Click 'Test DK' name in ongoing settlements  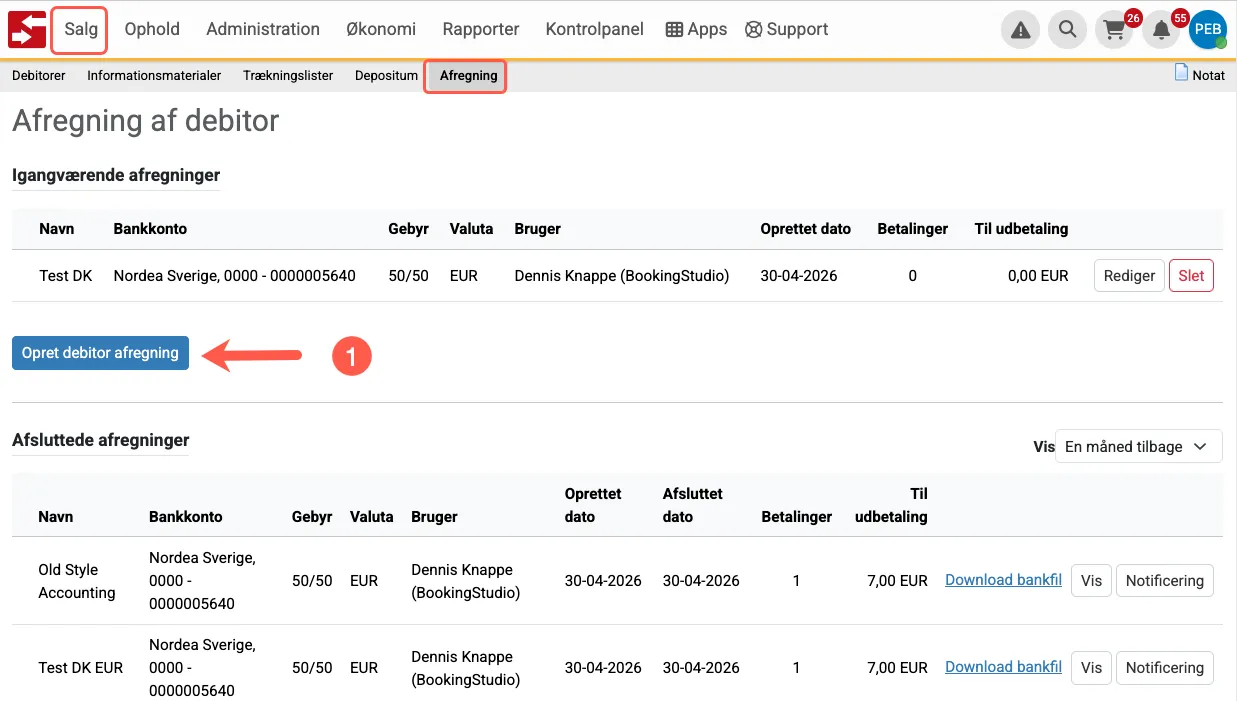[x=66, y=276]
